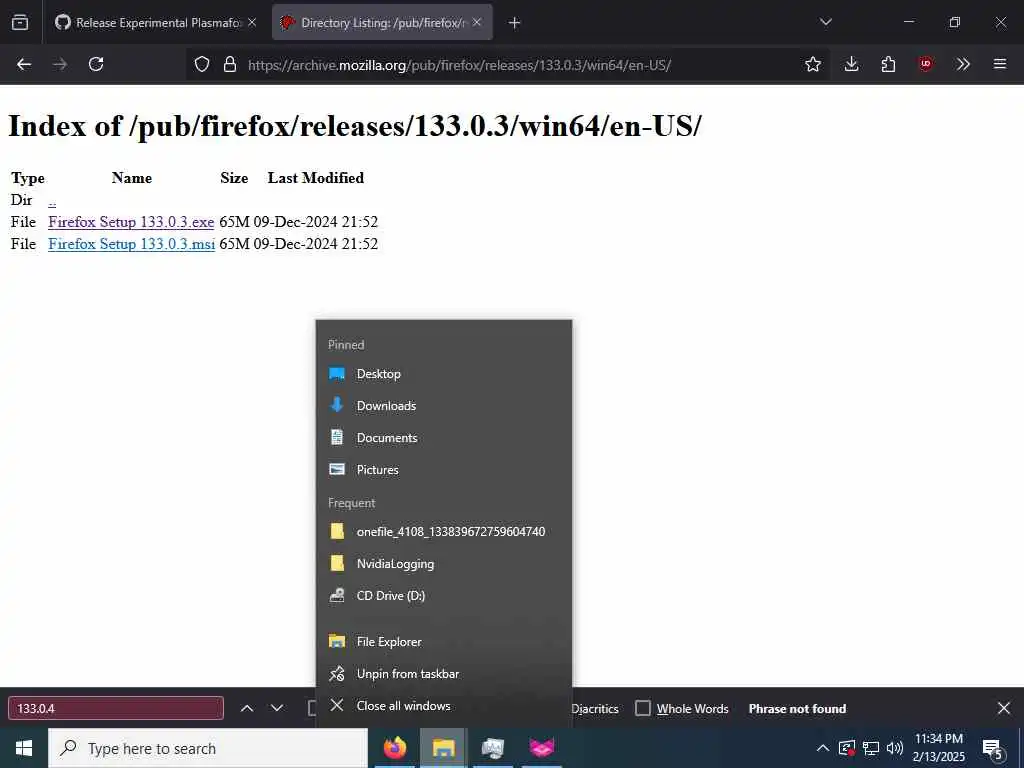Open pinned Desktop in jump list
The image size is (1024, 768).
(x=444, y=374)
